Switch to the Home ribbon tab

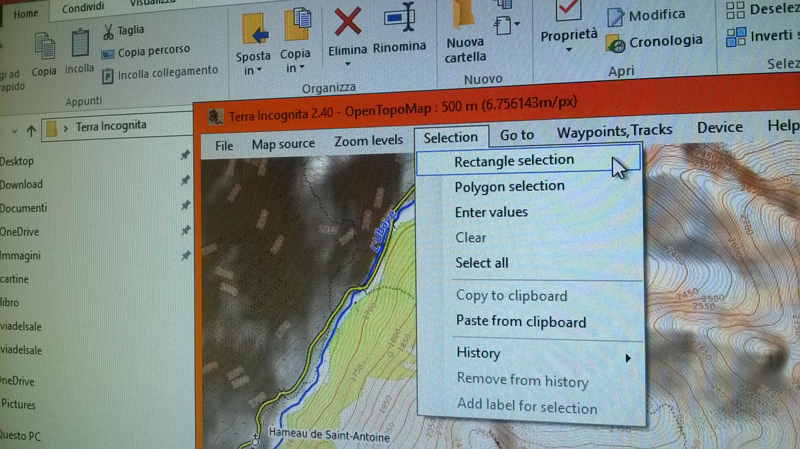point(26,14)
